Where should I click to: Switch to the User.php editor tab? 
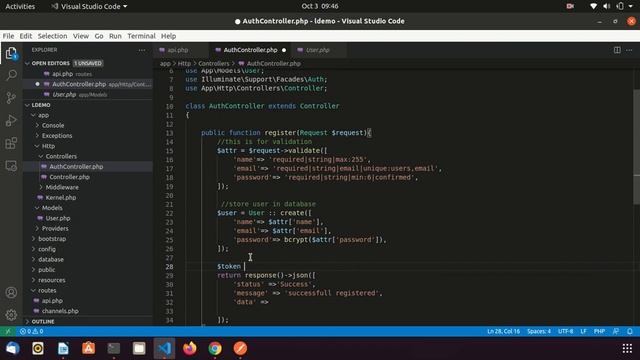319,50
